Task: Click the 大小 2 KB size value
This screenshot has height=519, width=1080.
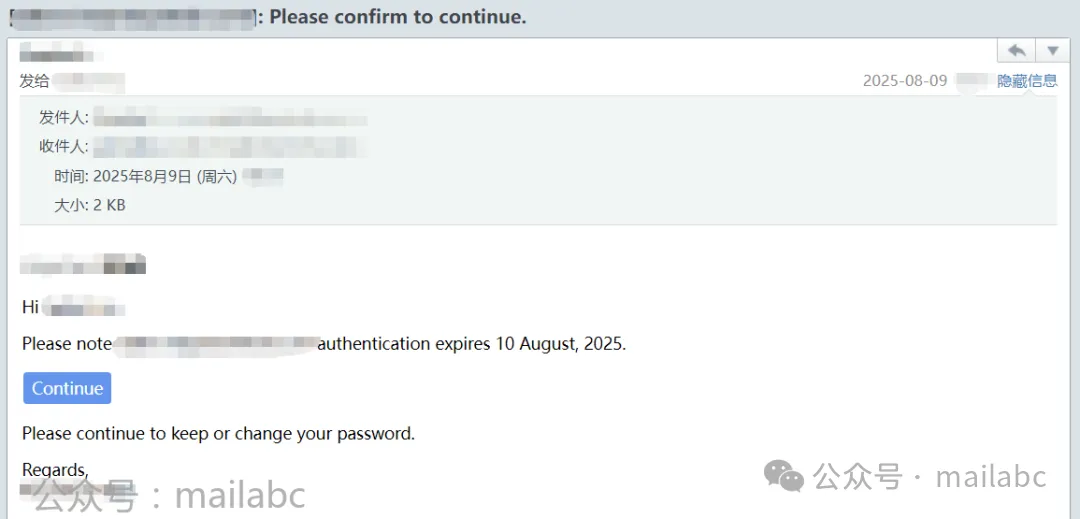Action: click(x=109, y=205)
